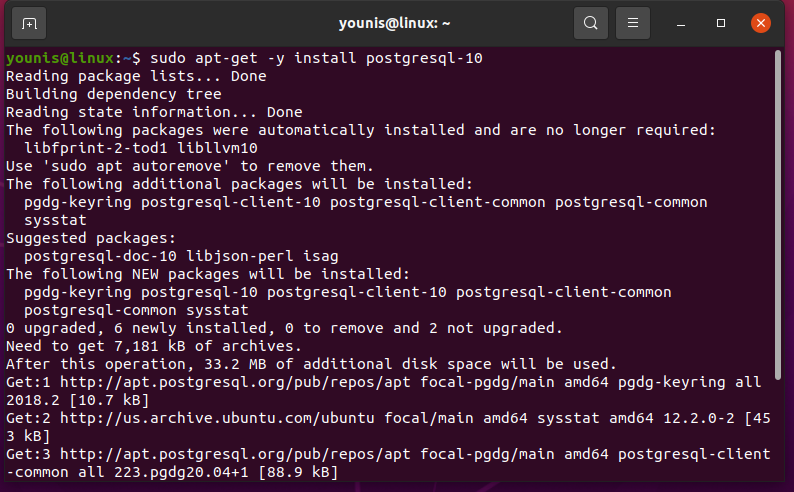Open a new terminal tab
Screen dimensions: 794x492
pyautogui.click(x=29, y=22)
